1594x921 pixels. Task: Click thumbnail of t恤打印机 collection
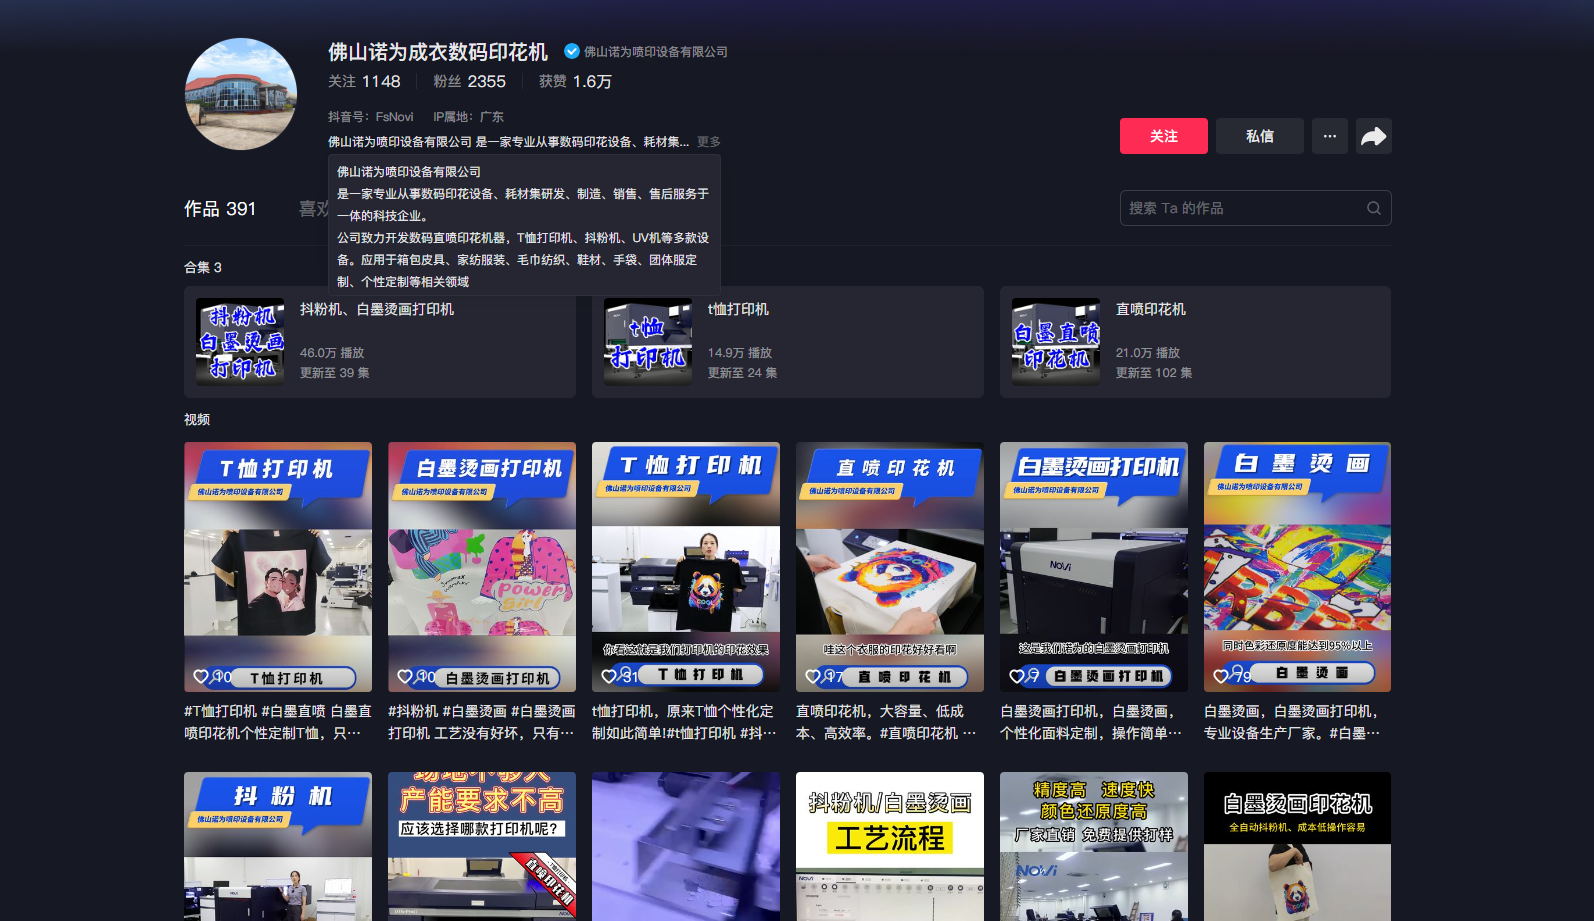point(648,342)
